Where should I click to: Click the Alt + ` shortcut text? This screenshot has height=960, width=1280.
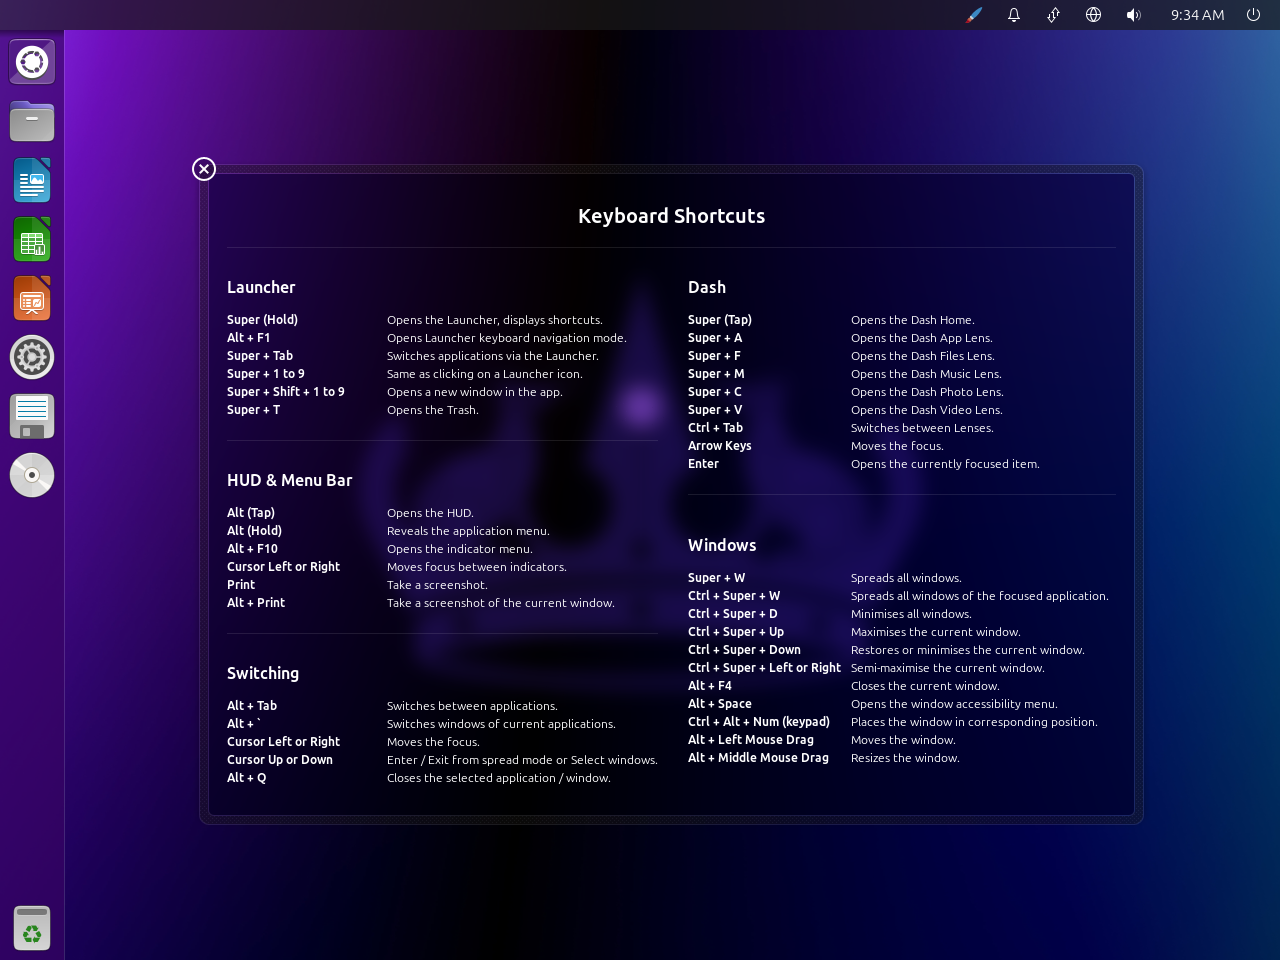point(244,724)
